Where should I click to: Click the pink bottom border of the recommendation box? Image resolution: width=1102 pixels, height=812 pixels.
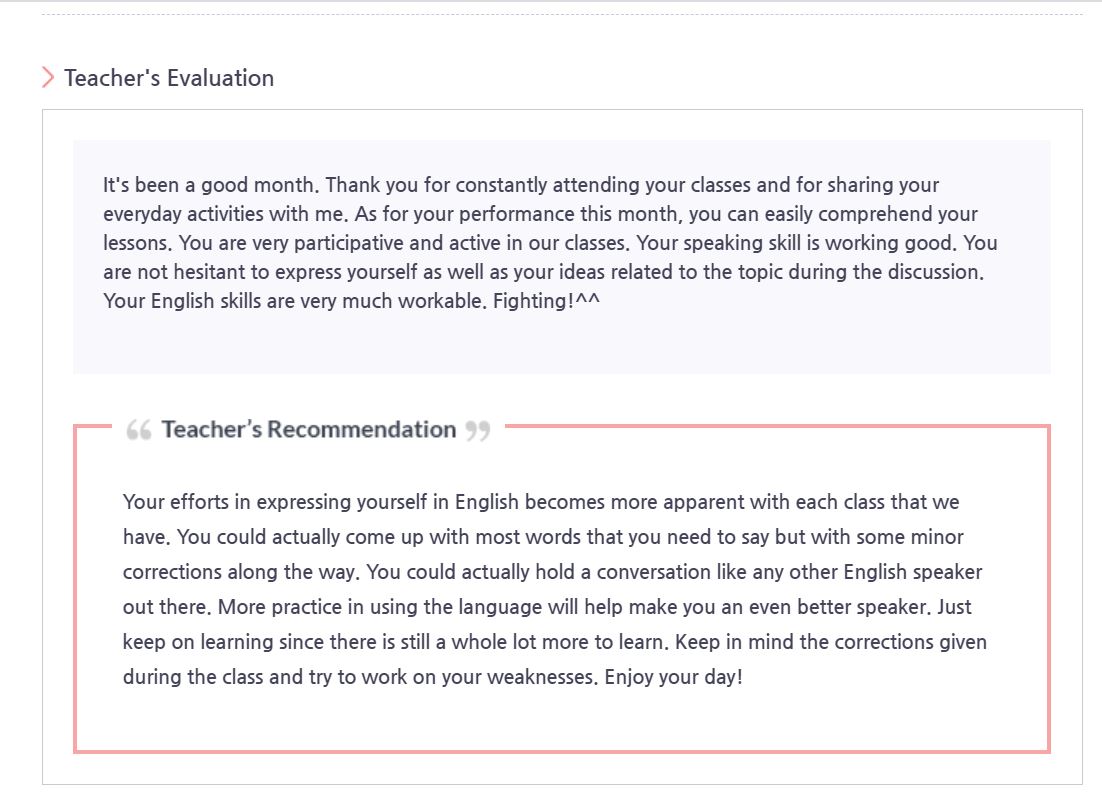pos(560,750)
